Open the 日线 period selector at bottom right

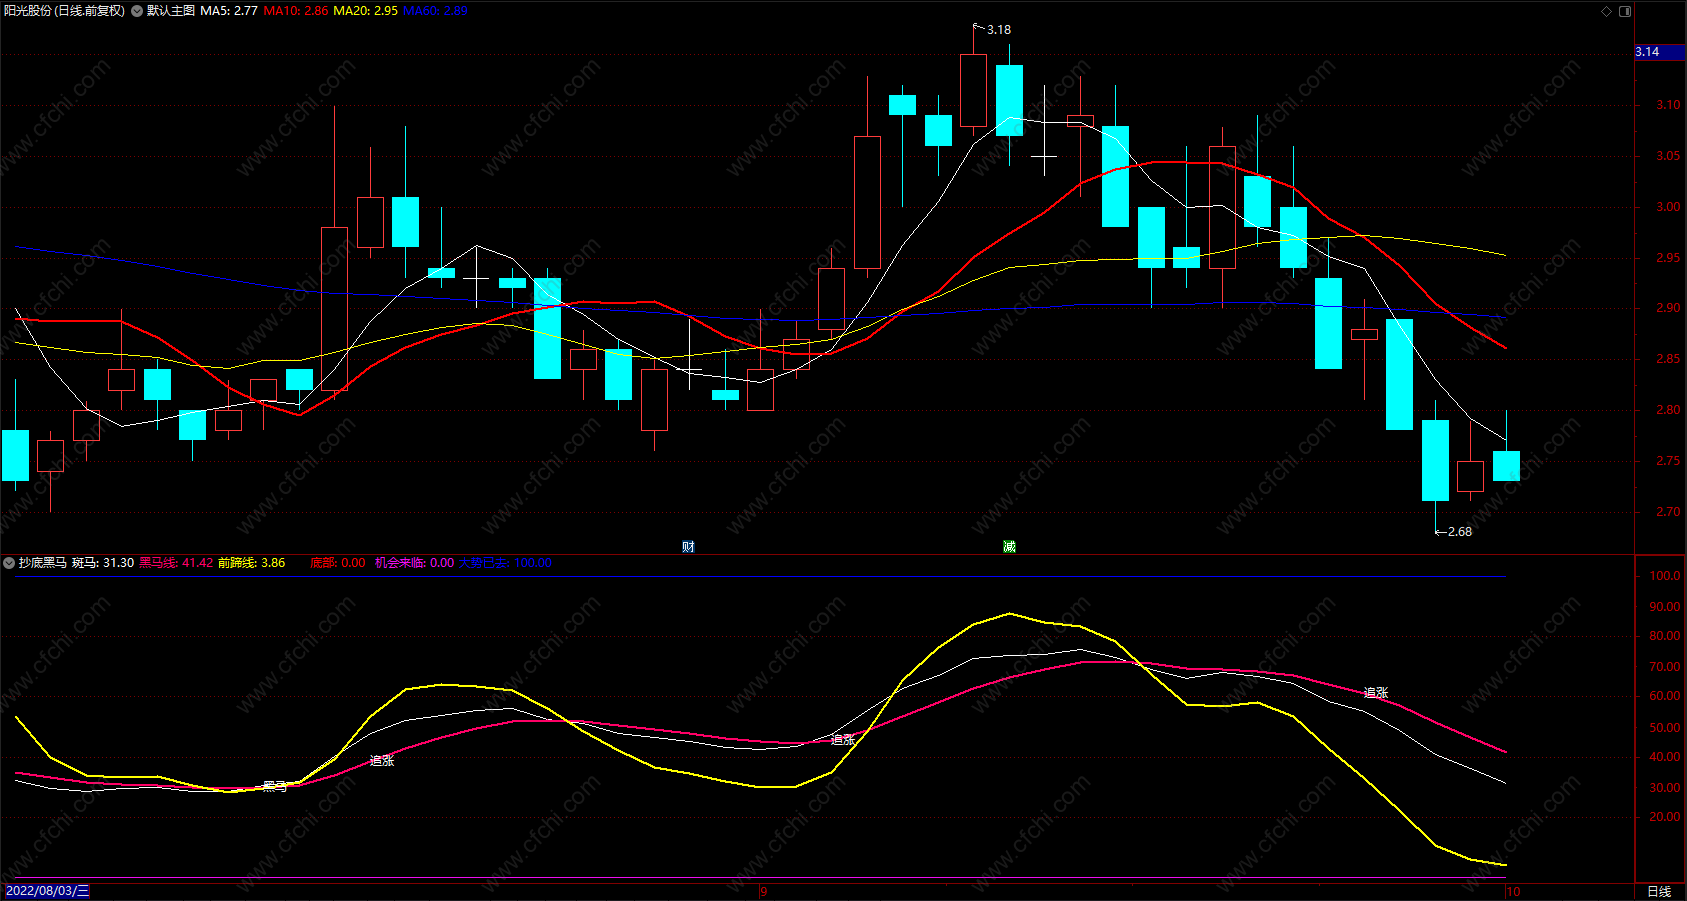[1659, 891]
